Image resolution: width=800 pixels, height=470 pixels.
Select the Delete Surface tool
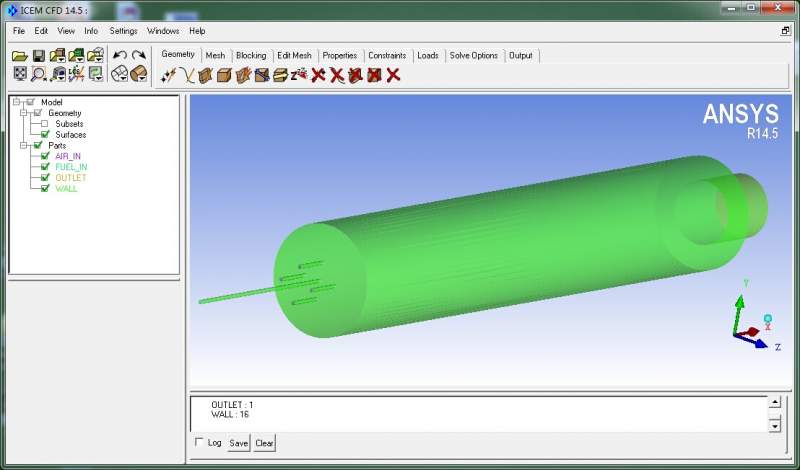click(x=356, y=76)
